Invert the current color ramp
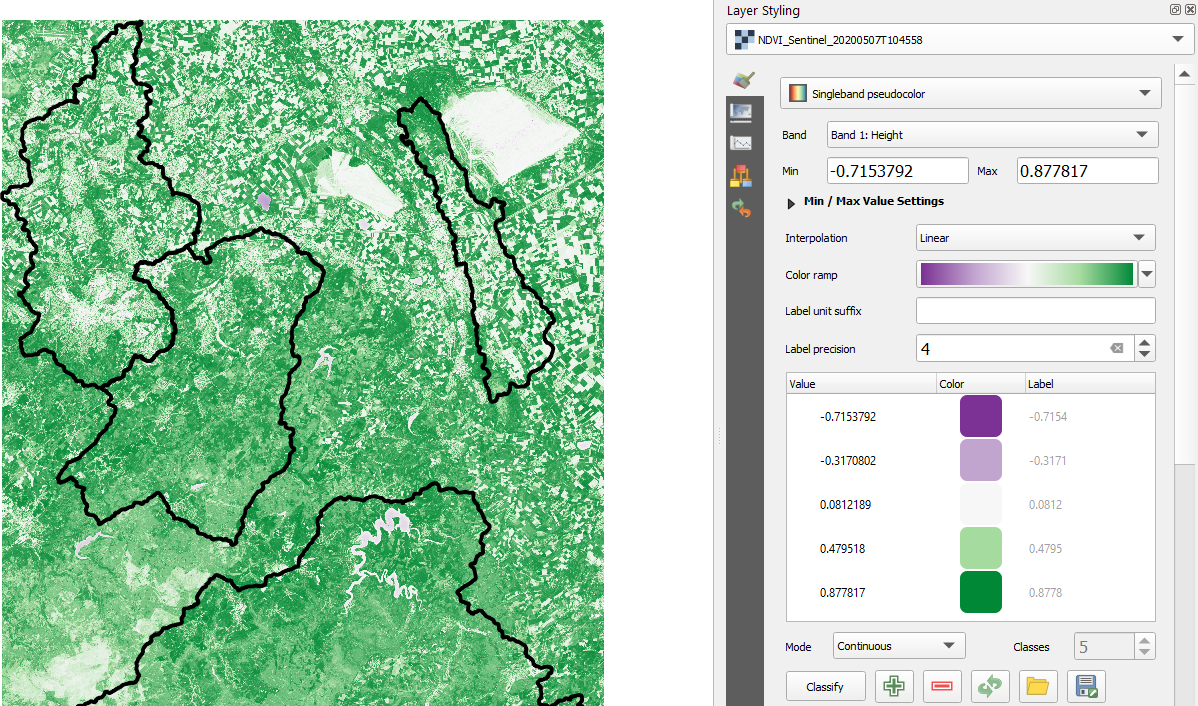Screen dimensions: 1198x706 pyautogui.click(x=990, y=686)
